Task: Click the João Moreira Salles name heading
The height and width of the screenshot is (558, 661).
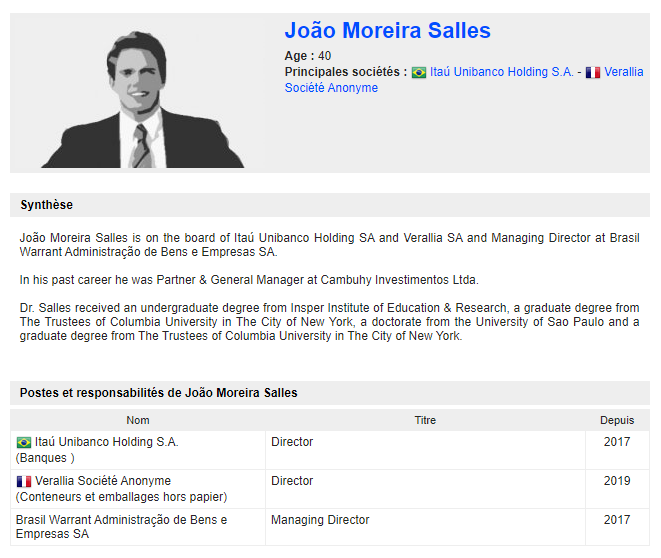Action: click(387, 31)
